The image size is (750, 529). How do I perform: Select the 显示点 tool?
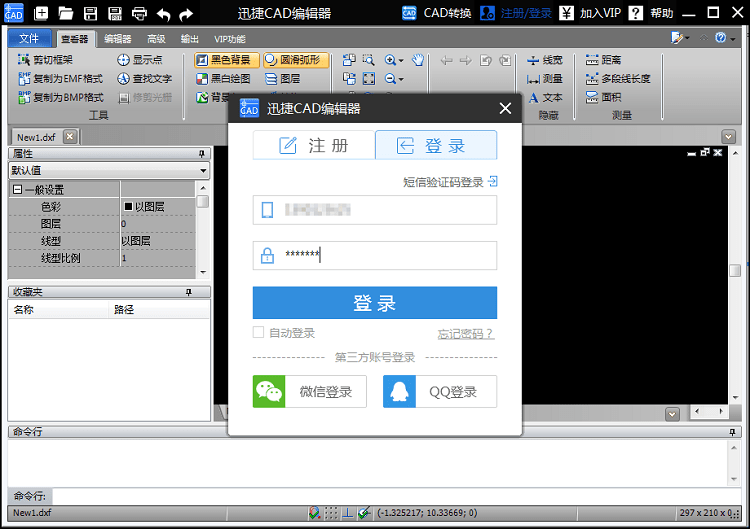tap(140, 60)
